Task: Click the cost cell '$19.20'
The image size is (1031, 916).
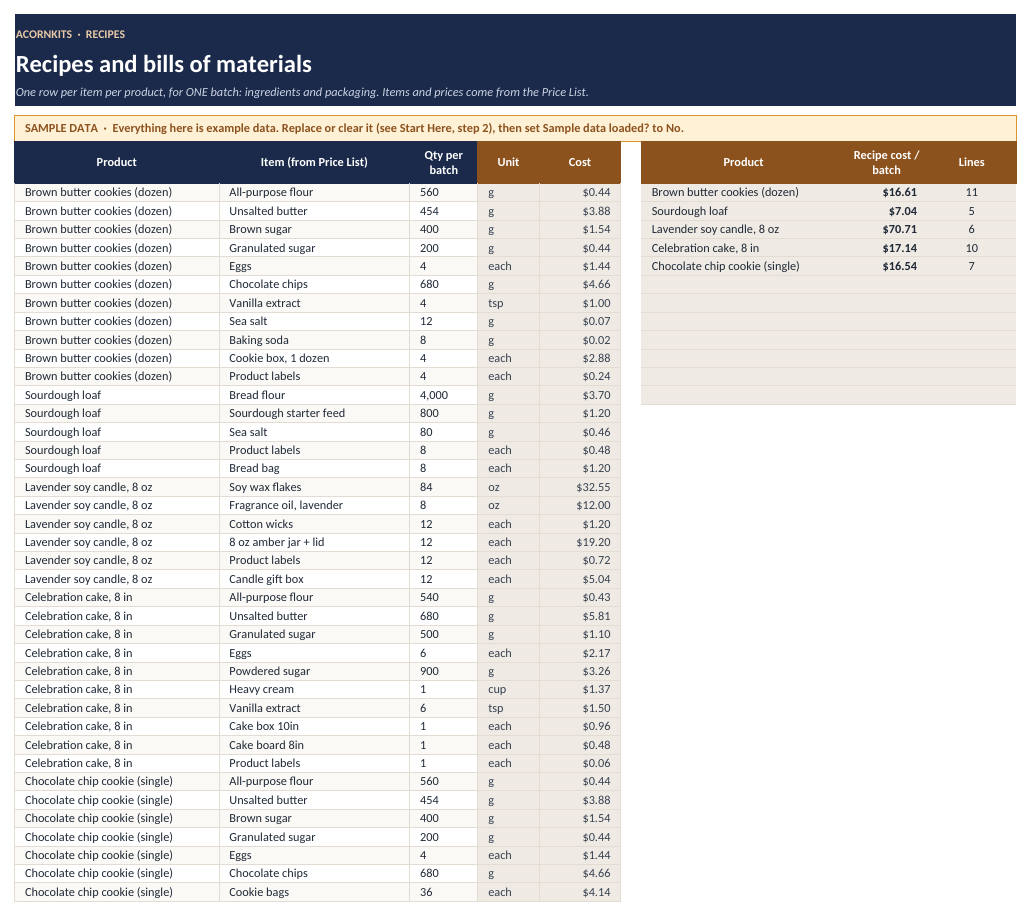Action: pos(579,542)
